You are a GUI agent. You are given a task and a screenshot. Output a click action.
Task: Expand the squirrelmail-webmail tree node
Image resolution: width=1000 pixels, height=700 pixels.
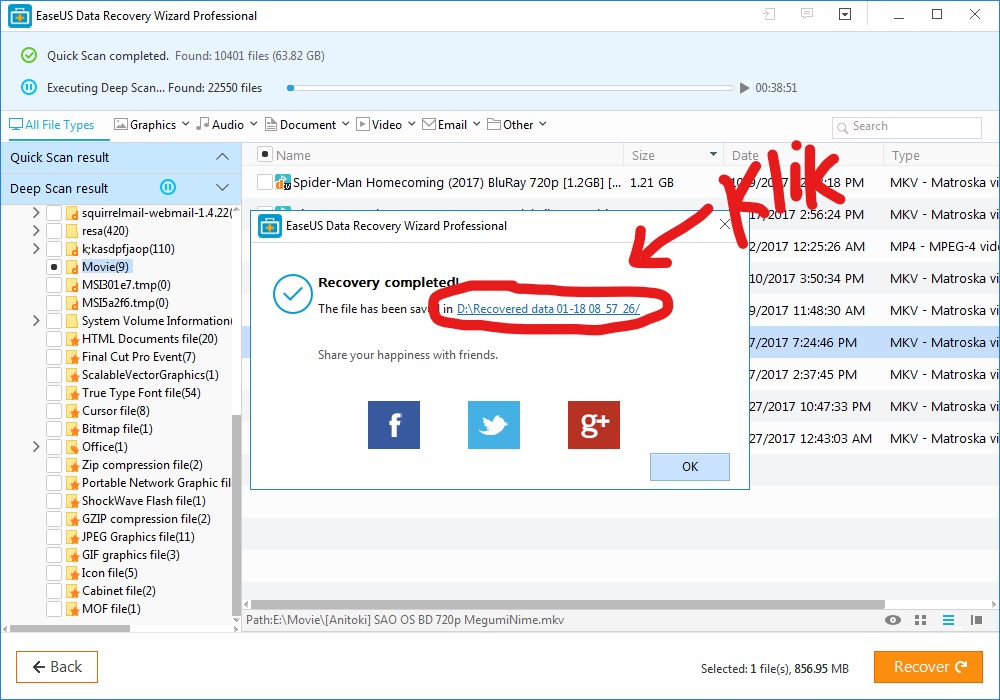(36, 213)
